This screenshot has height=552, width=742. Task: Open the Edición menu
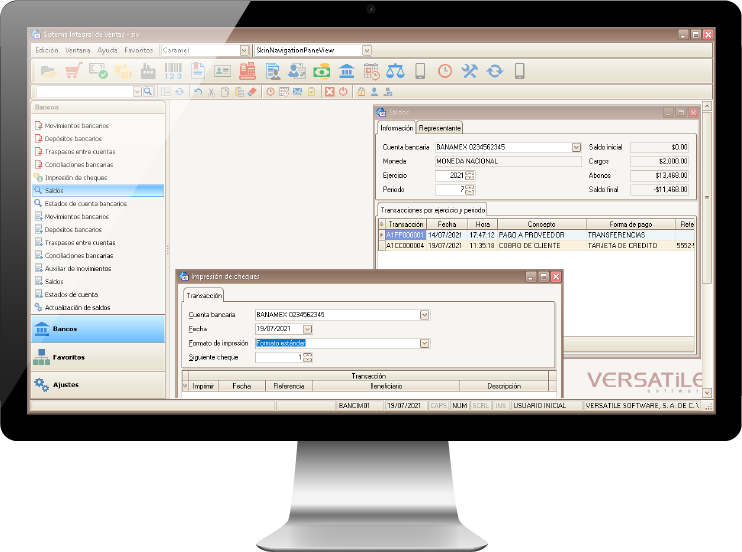point(47,50)
